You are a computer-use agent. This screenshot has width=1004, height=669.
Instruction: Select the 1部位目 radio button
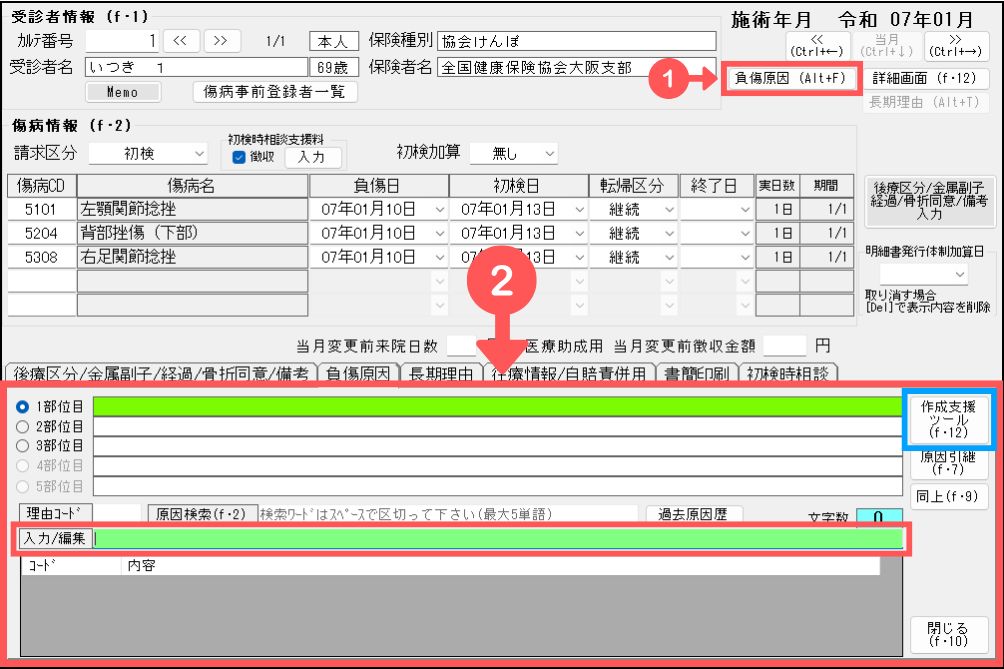[x=24, y=407]
